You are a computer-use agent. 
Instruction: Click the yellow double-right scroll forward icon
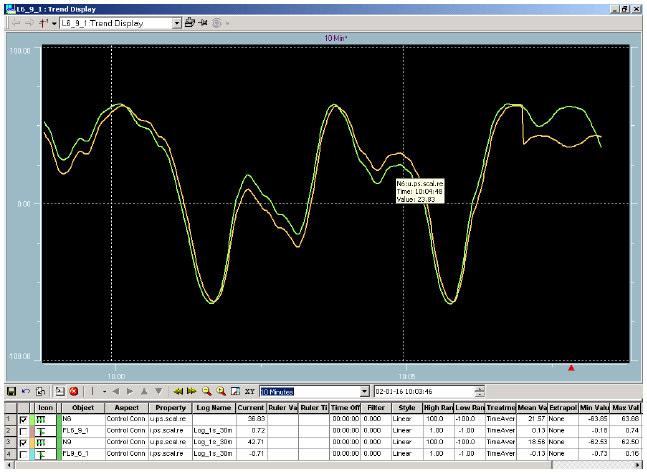(x=191, y=391)
